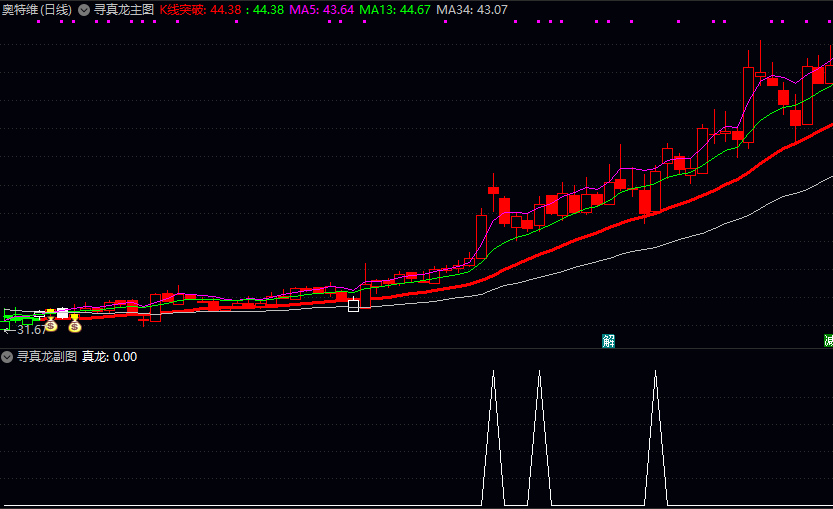Click the red K线突破: 44.38 readout

click(x=200, y=10)
